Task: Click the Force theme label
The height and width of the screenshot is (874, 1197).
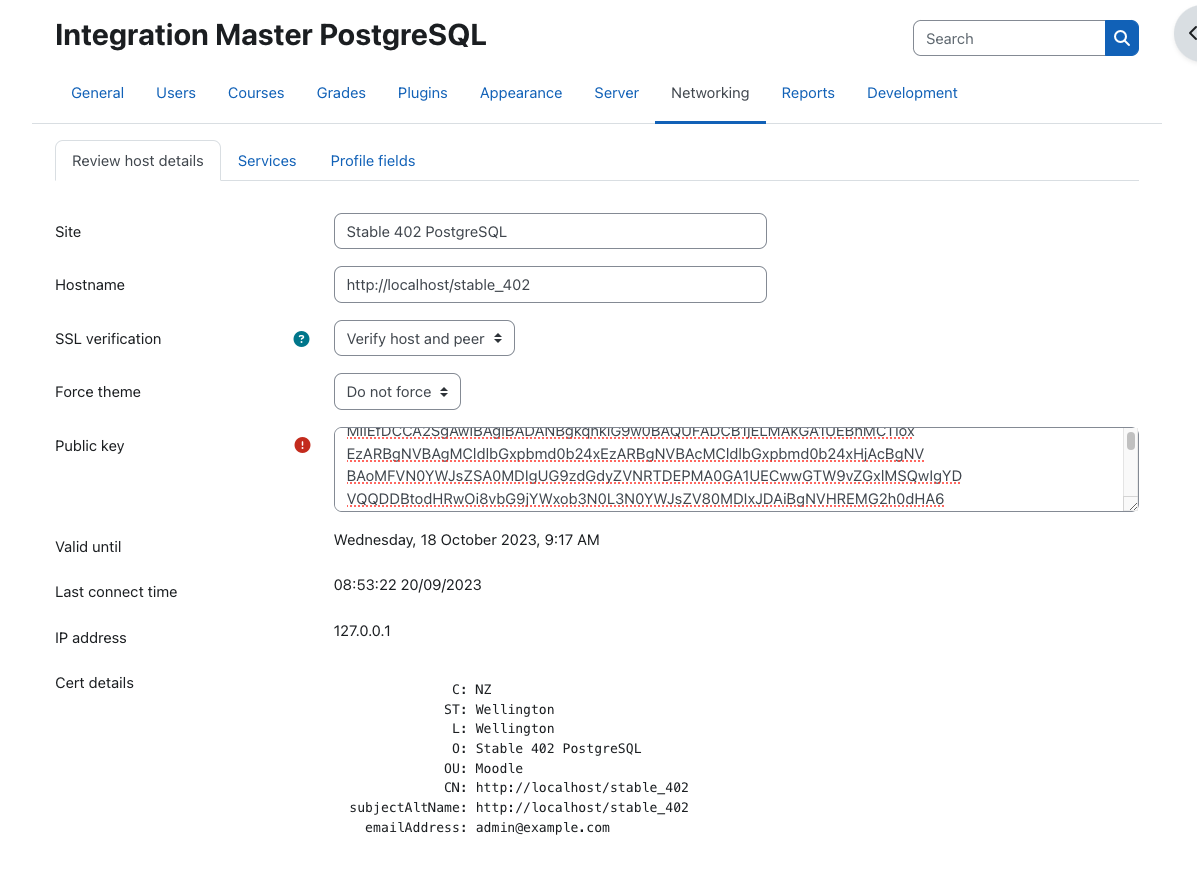Action: pos(98,392)
